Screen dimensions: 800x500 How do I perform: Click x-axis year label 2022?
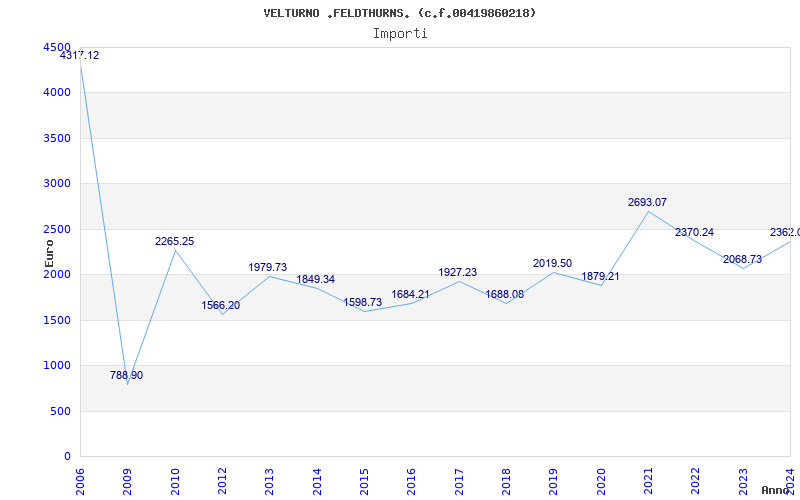[x=695, y=481]
